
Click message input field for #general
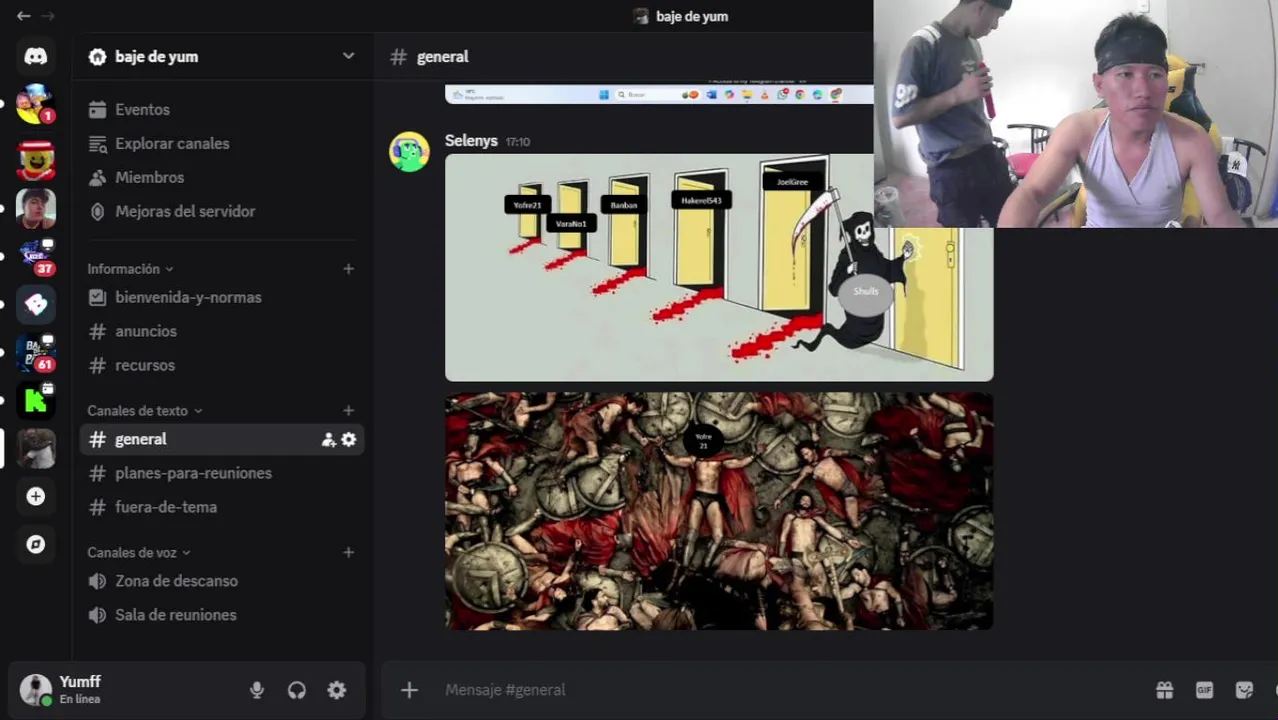(790, 690)
